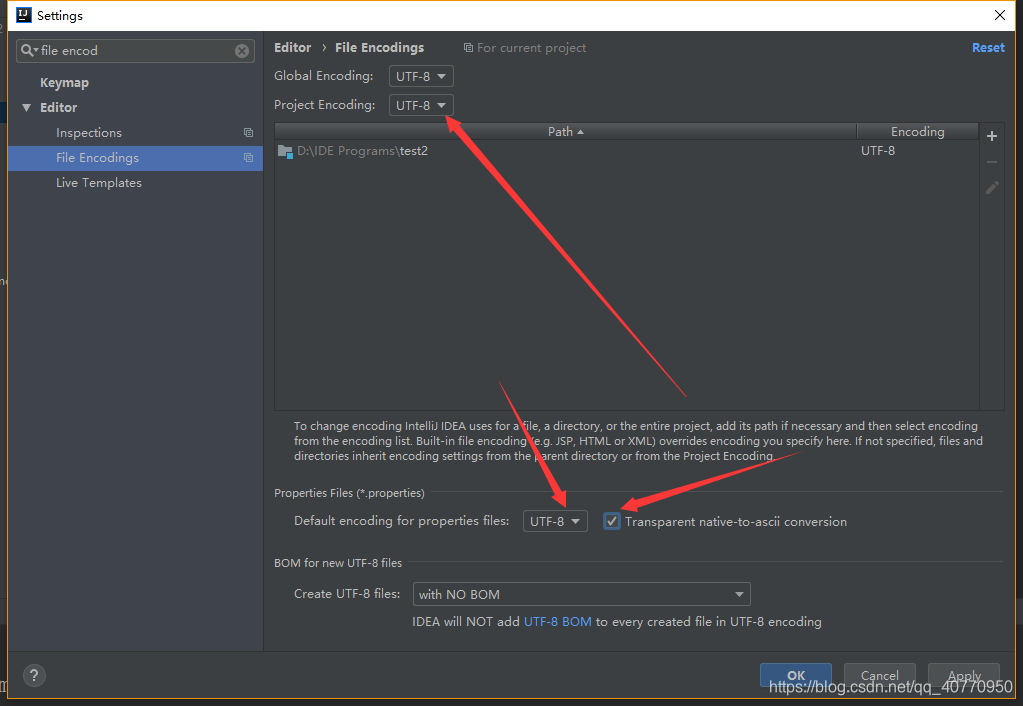
Task: Sort the table by Path column
Action: click(x=565, y=132)
